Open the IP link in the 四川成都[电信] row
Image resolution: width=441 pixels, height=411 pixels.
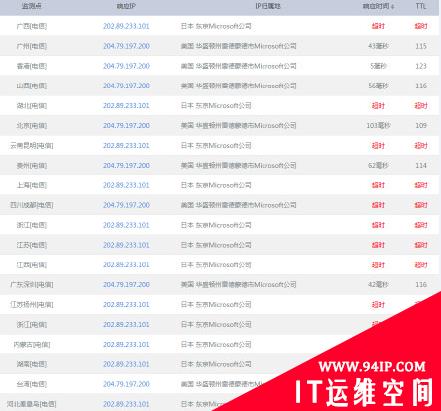(x=126, y=205)
